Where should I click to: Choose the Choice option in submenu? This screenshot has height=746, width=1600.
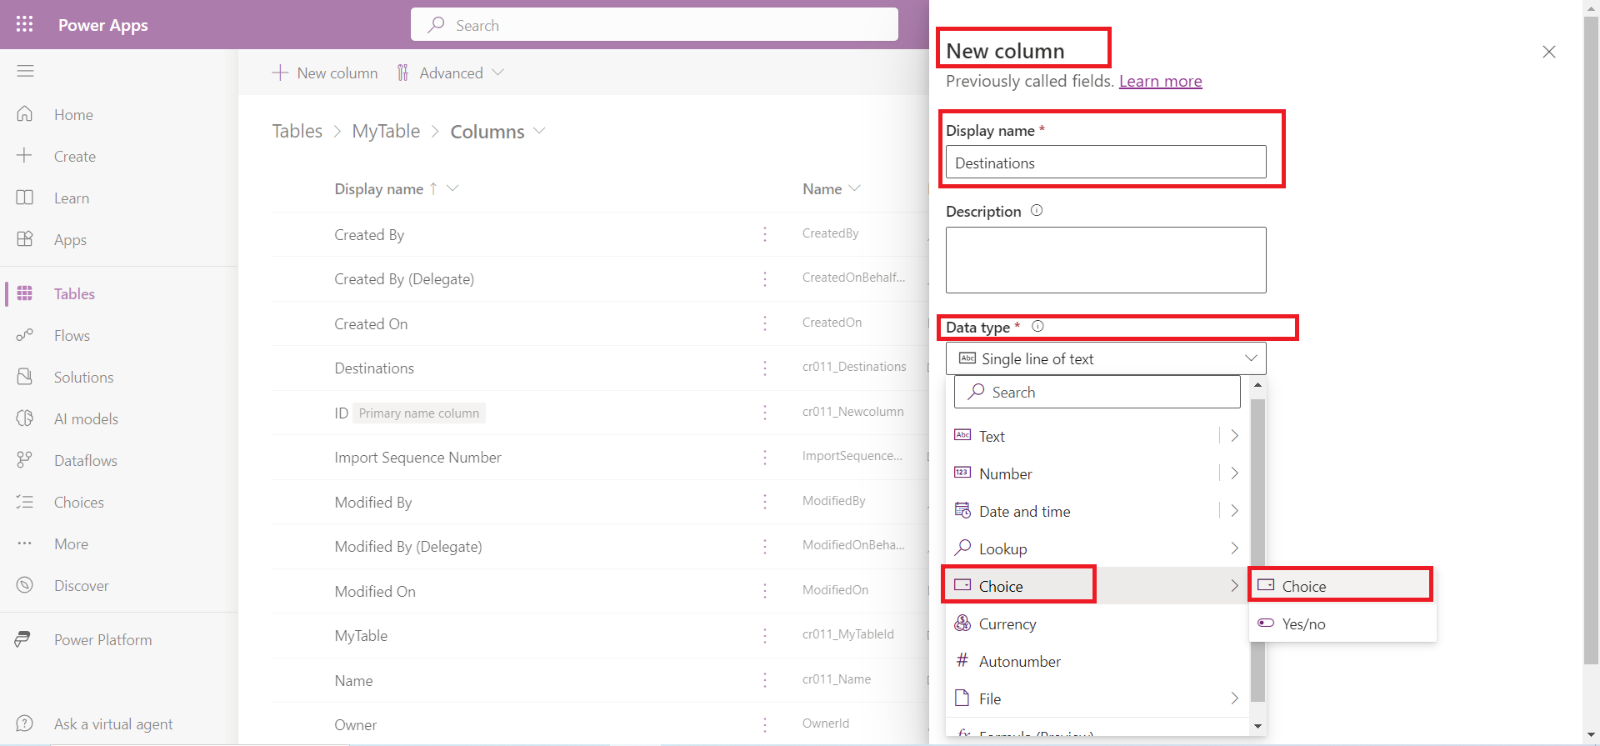[1303, 586]
